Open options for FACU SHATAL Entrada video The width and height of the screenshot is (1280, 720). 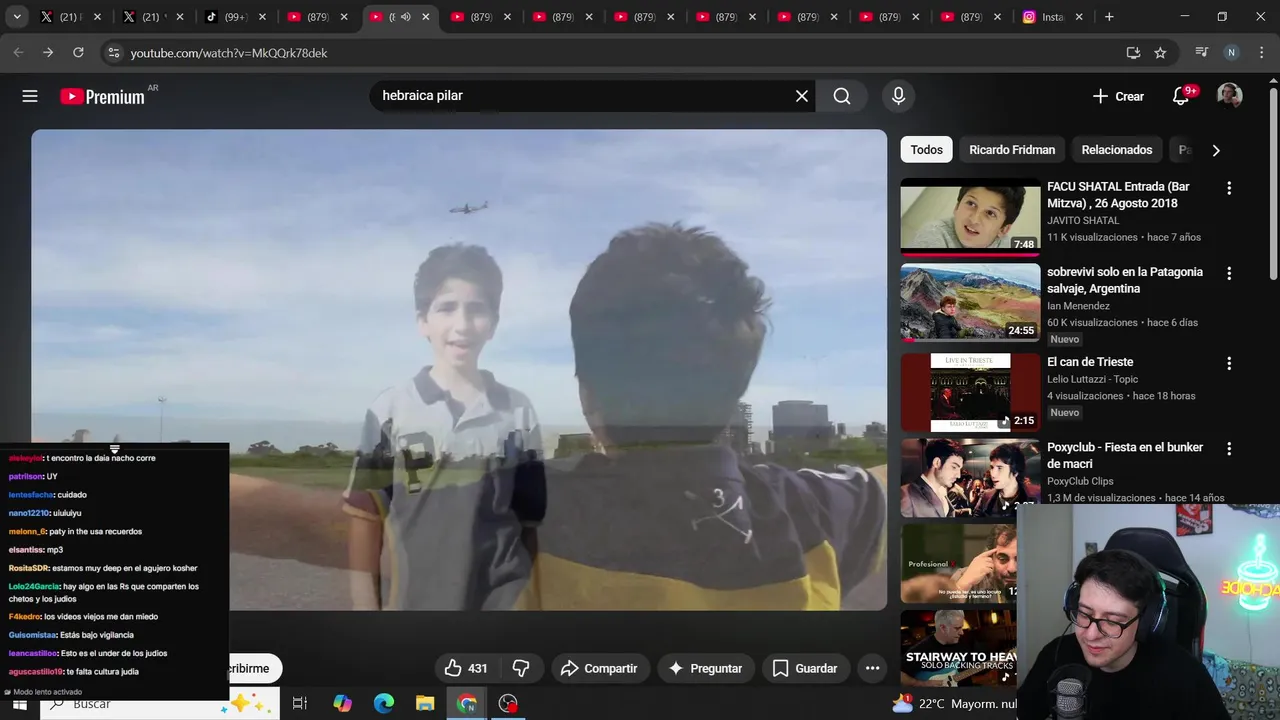click(1229, 188)
